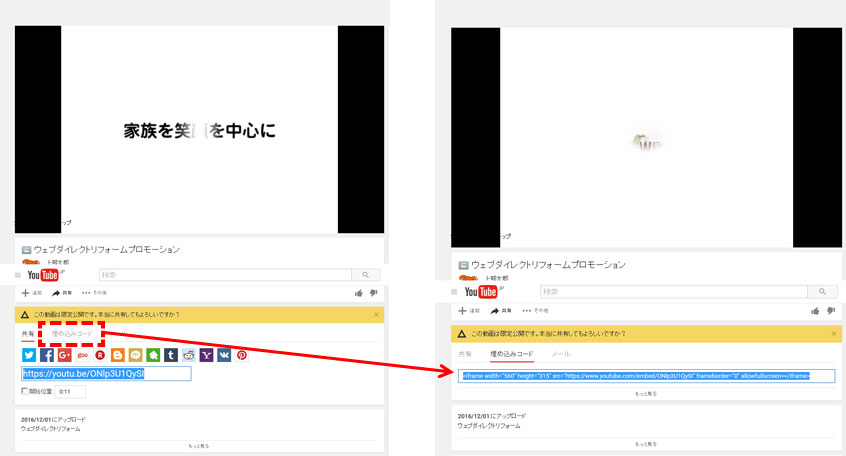Open hamburger guide menu in left panel
Viewport: 846px width, 456px height.
click(18, 275)
